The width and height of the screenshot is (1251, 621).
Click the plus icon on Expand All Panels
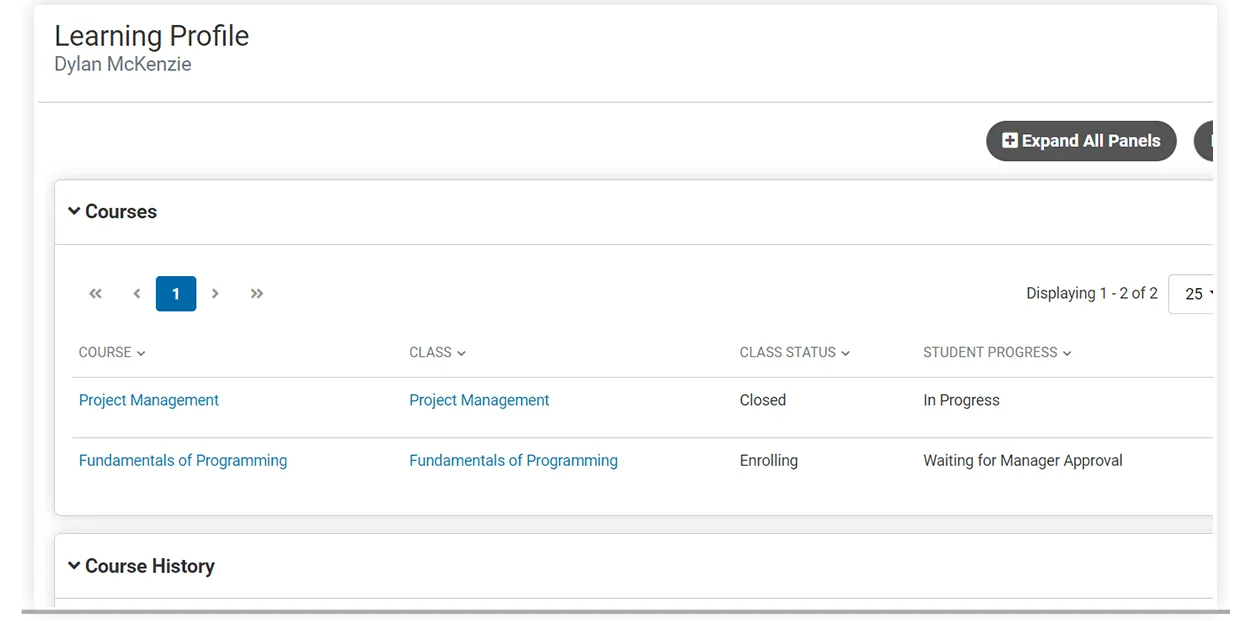click(1009, 141)
